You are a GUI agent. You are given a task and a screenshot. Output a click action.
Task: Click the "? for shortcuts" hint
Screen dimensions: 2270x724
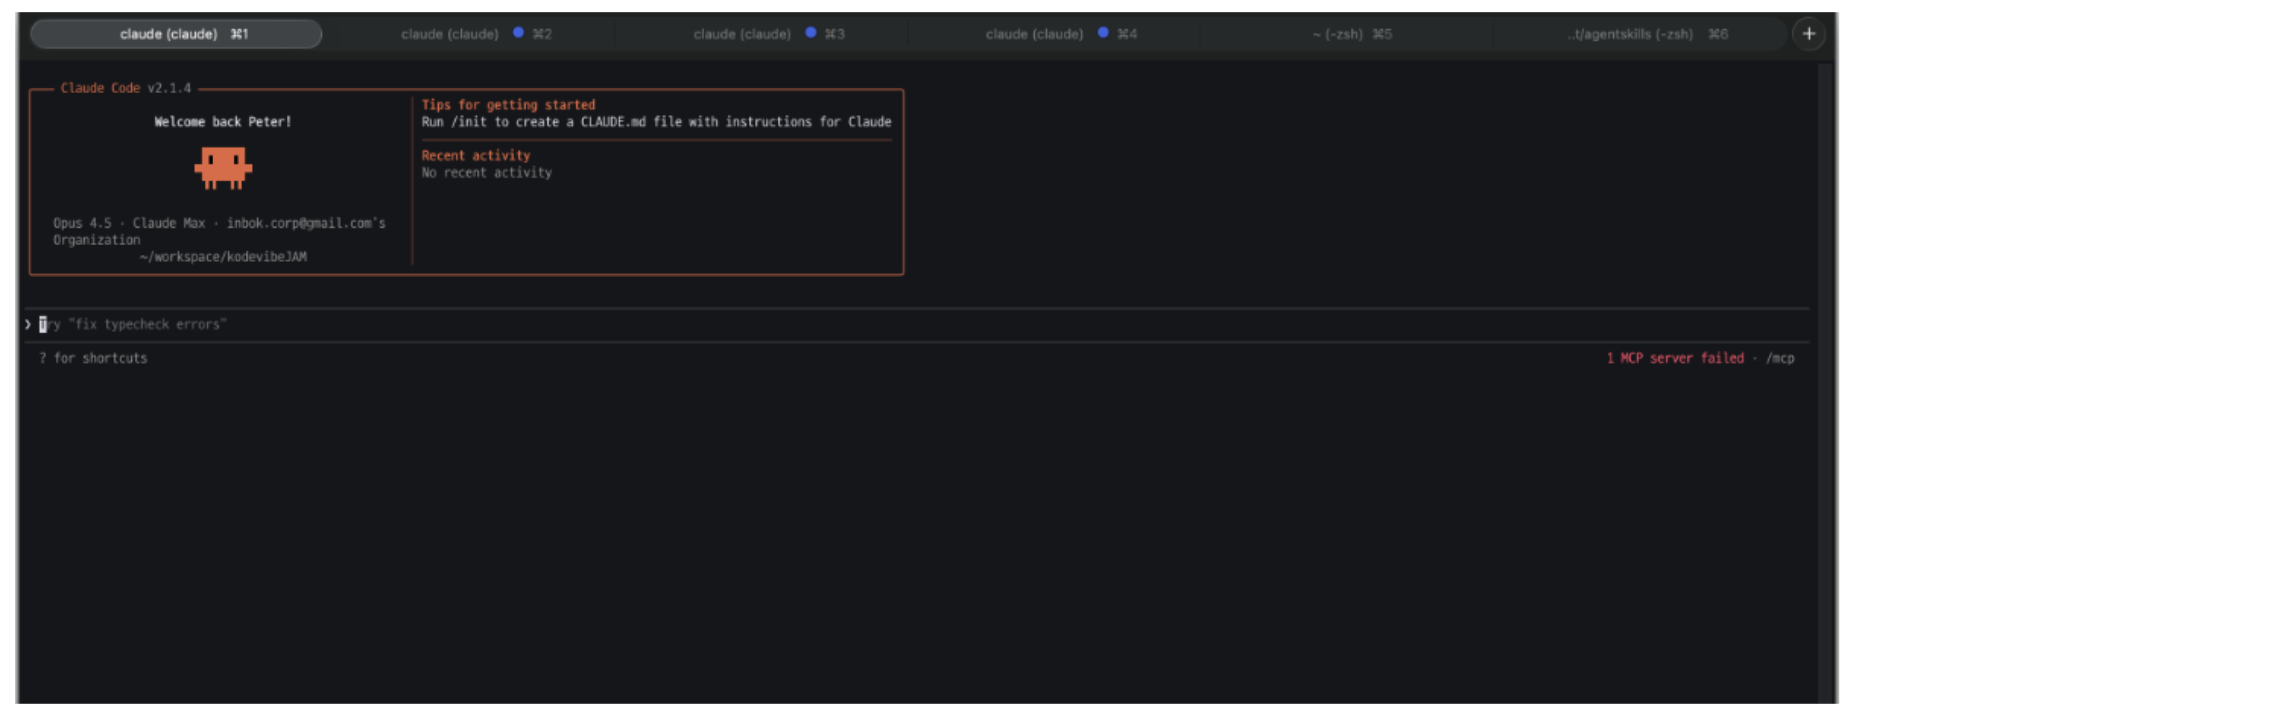click(93, 358)
